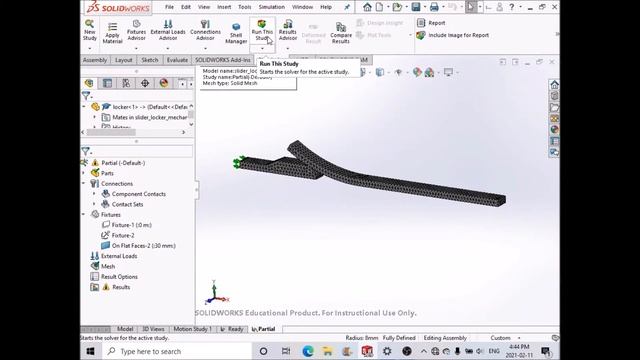This screenshot has height=360, width=640.
Task: Save the document with the floppy icon
Action: point(416,7)
